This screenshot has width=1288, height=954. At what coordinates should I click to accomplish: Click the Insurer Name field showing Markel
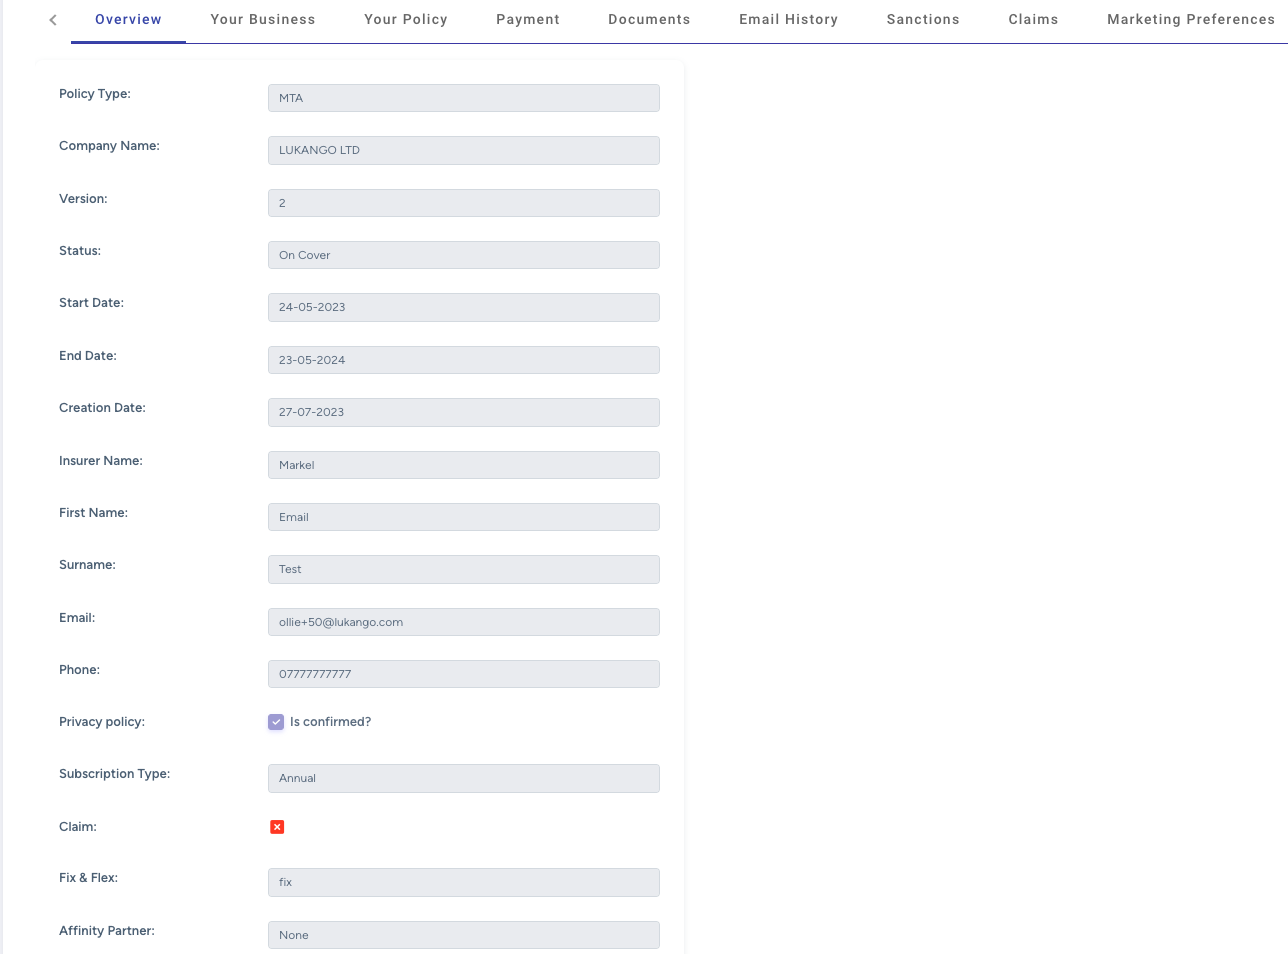coord(463,465)
